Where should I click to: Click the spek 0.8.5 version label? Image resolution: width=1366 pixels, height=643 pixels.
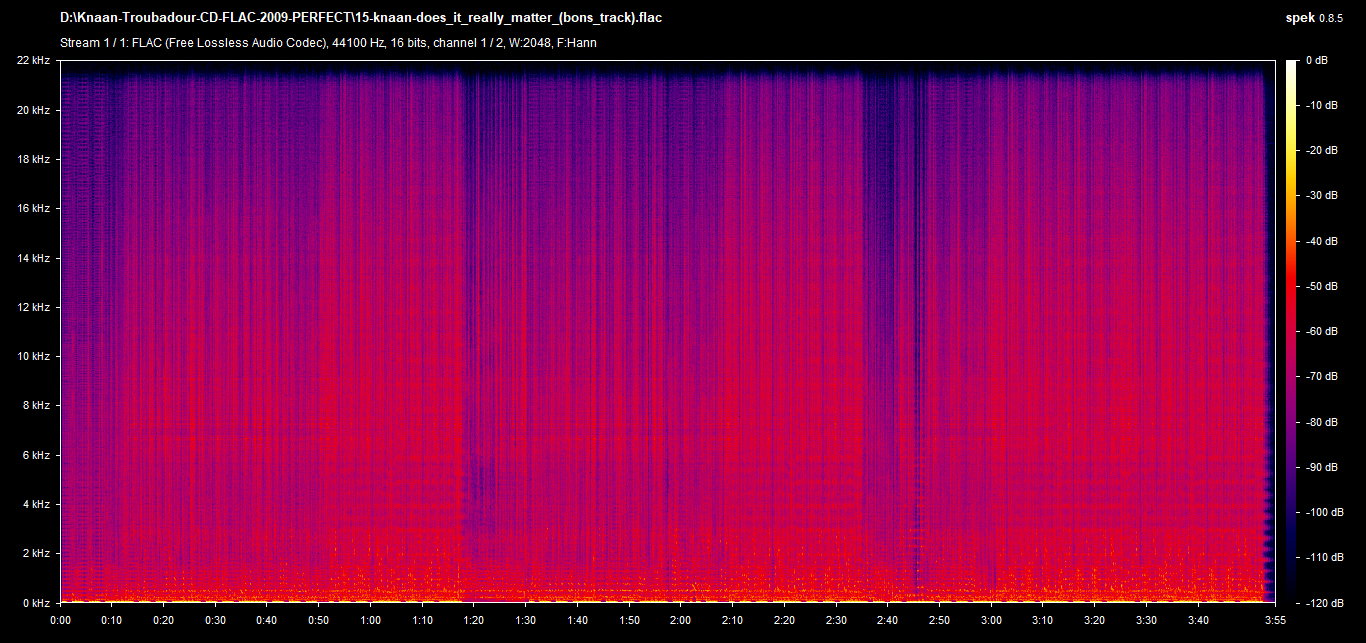click(x=1319, y=18)
